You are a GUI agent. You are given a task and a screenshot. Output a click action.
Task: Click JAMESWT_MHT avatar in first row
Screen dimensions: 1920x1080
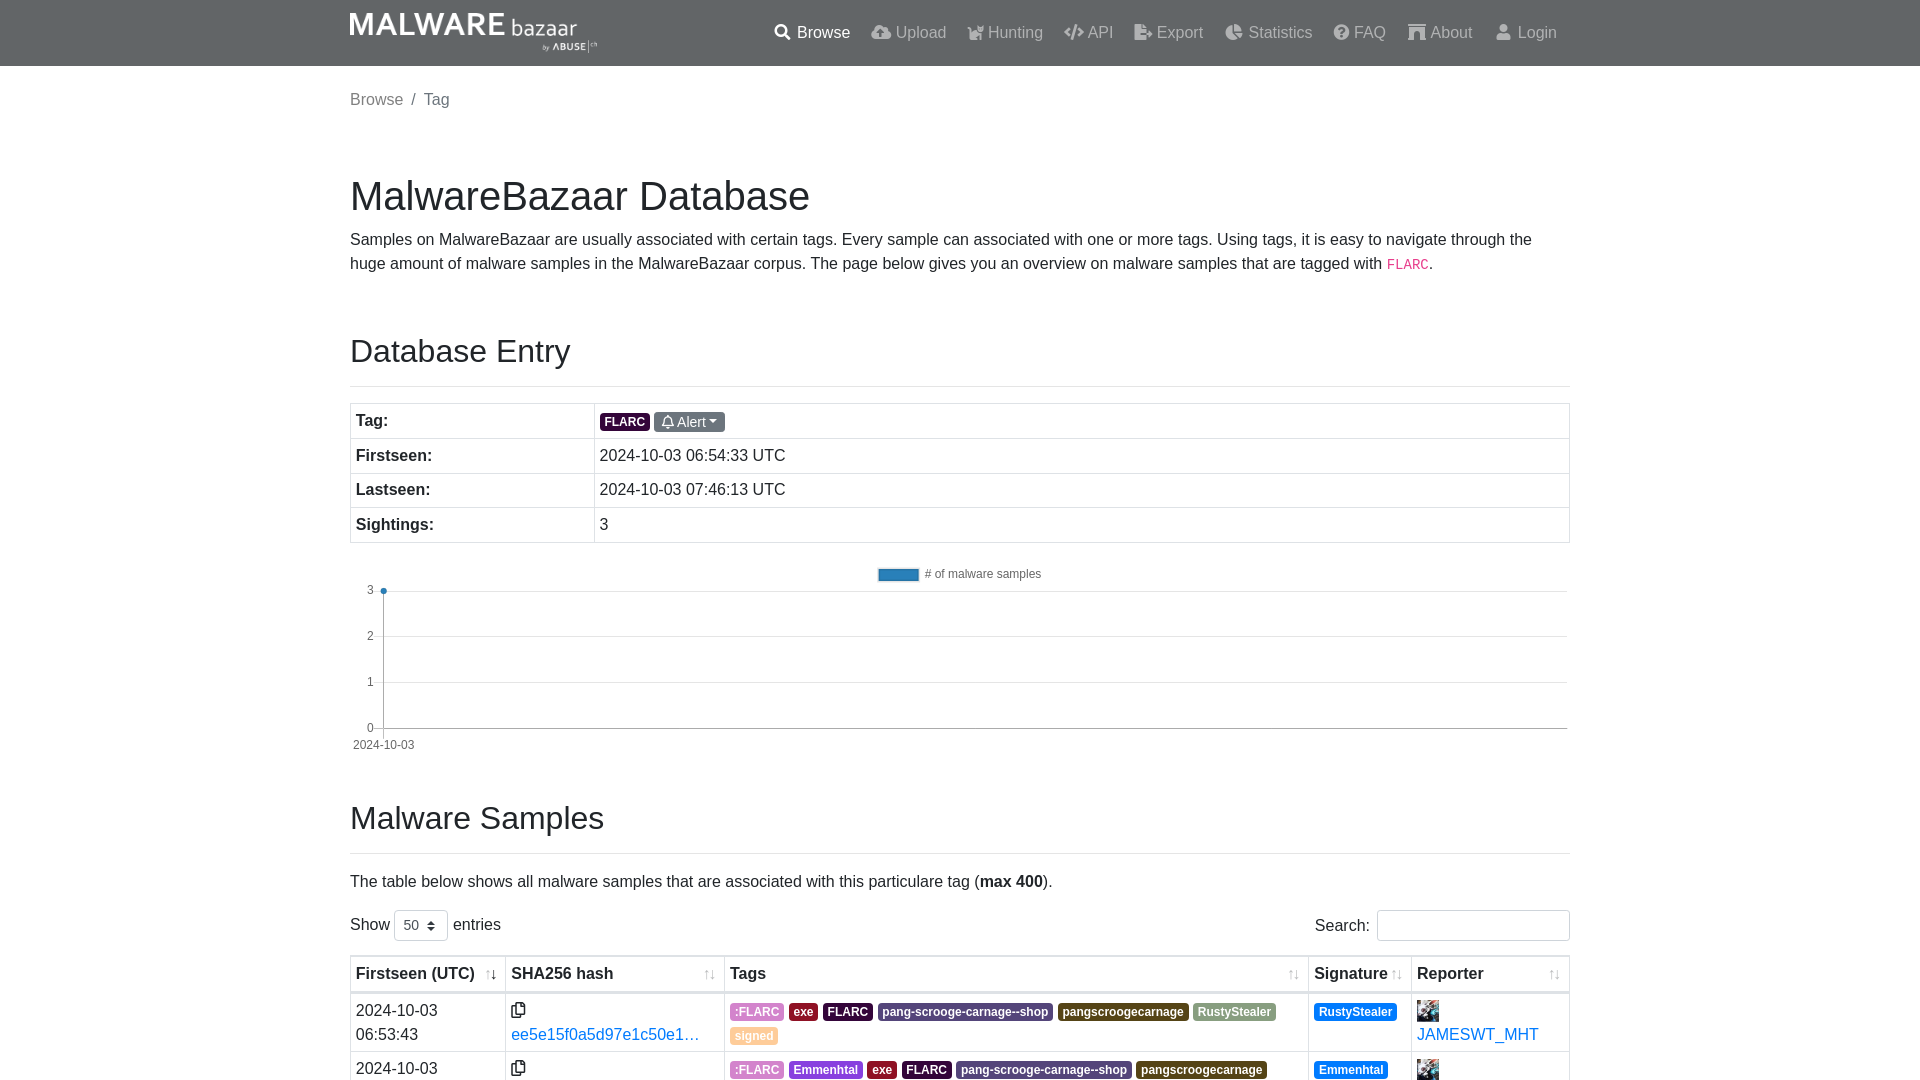tap(1428, 1011)
